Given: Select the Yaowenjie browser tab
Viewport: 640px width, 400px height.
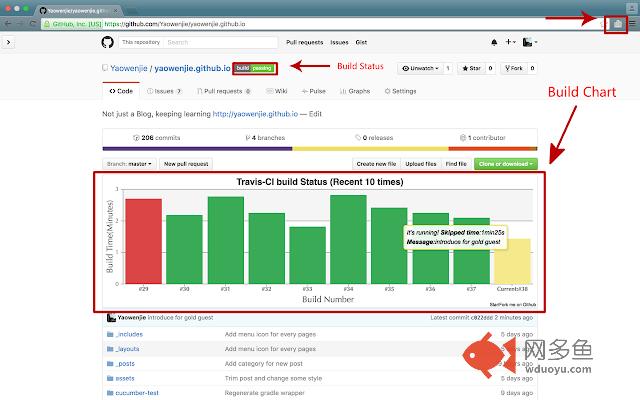Looking at the screenshot, I should (78, 10).
